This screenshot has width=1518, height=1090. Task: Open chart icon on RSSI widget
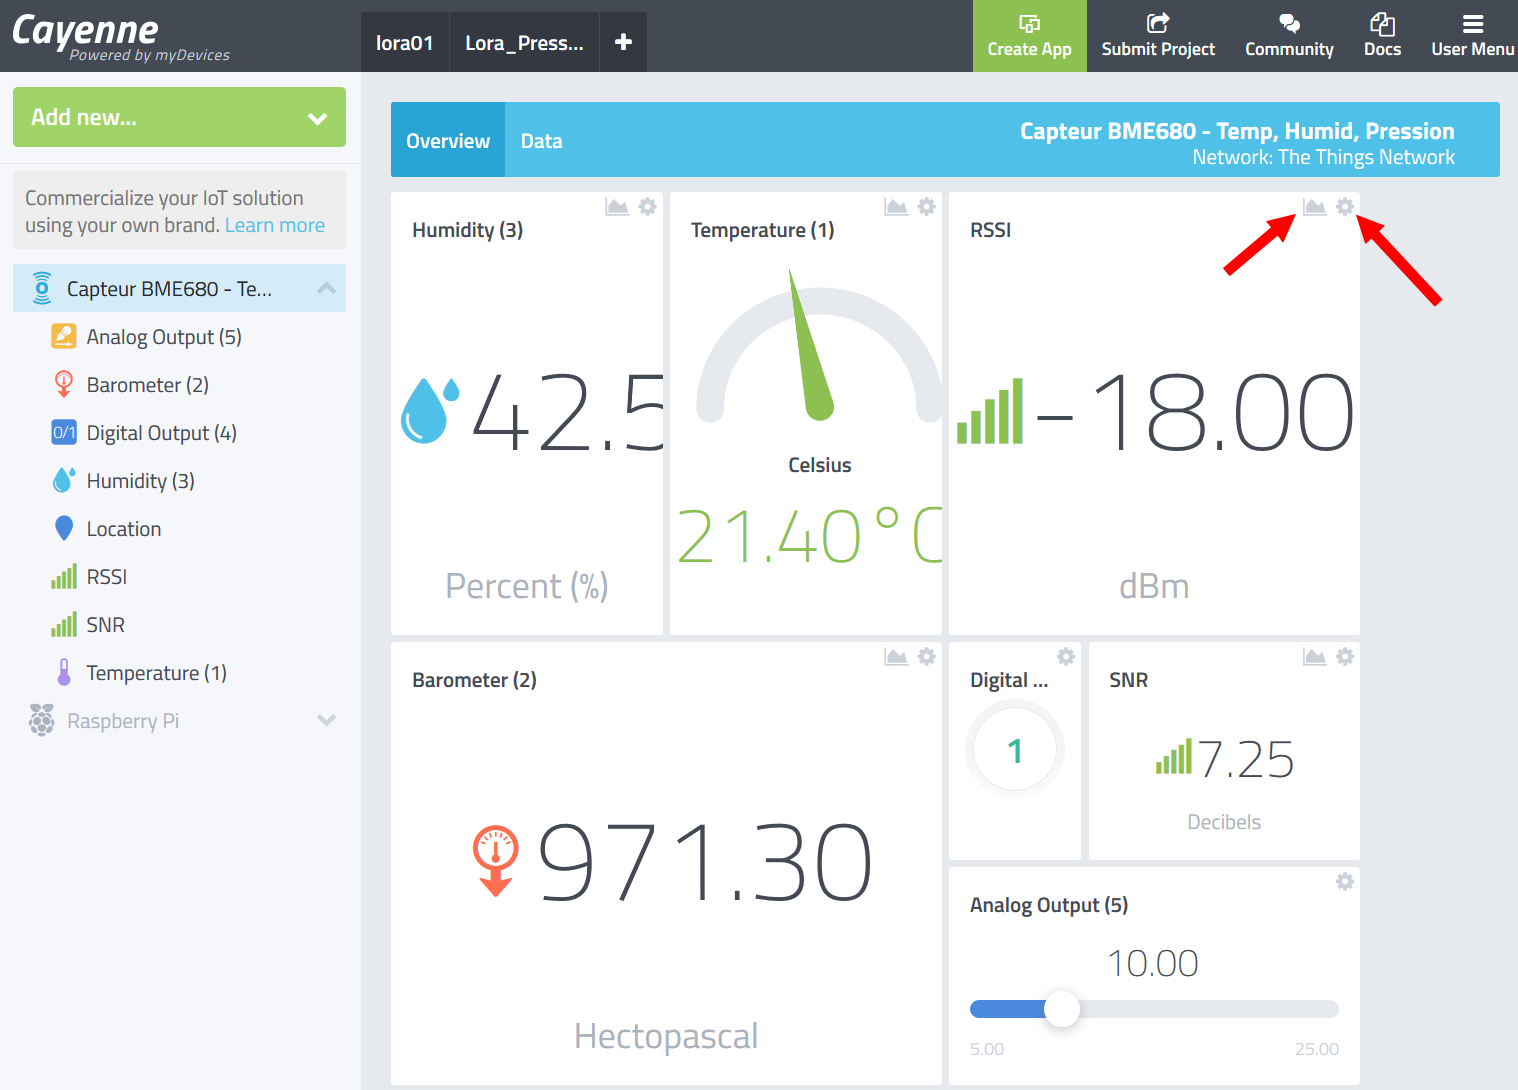click(1314, 206)
